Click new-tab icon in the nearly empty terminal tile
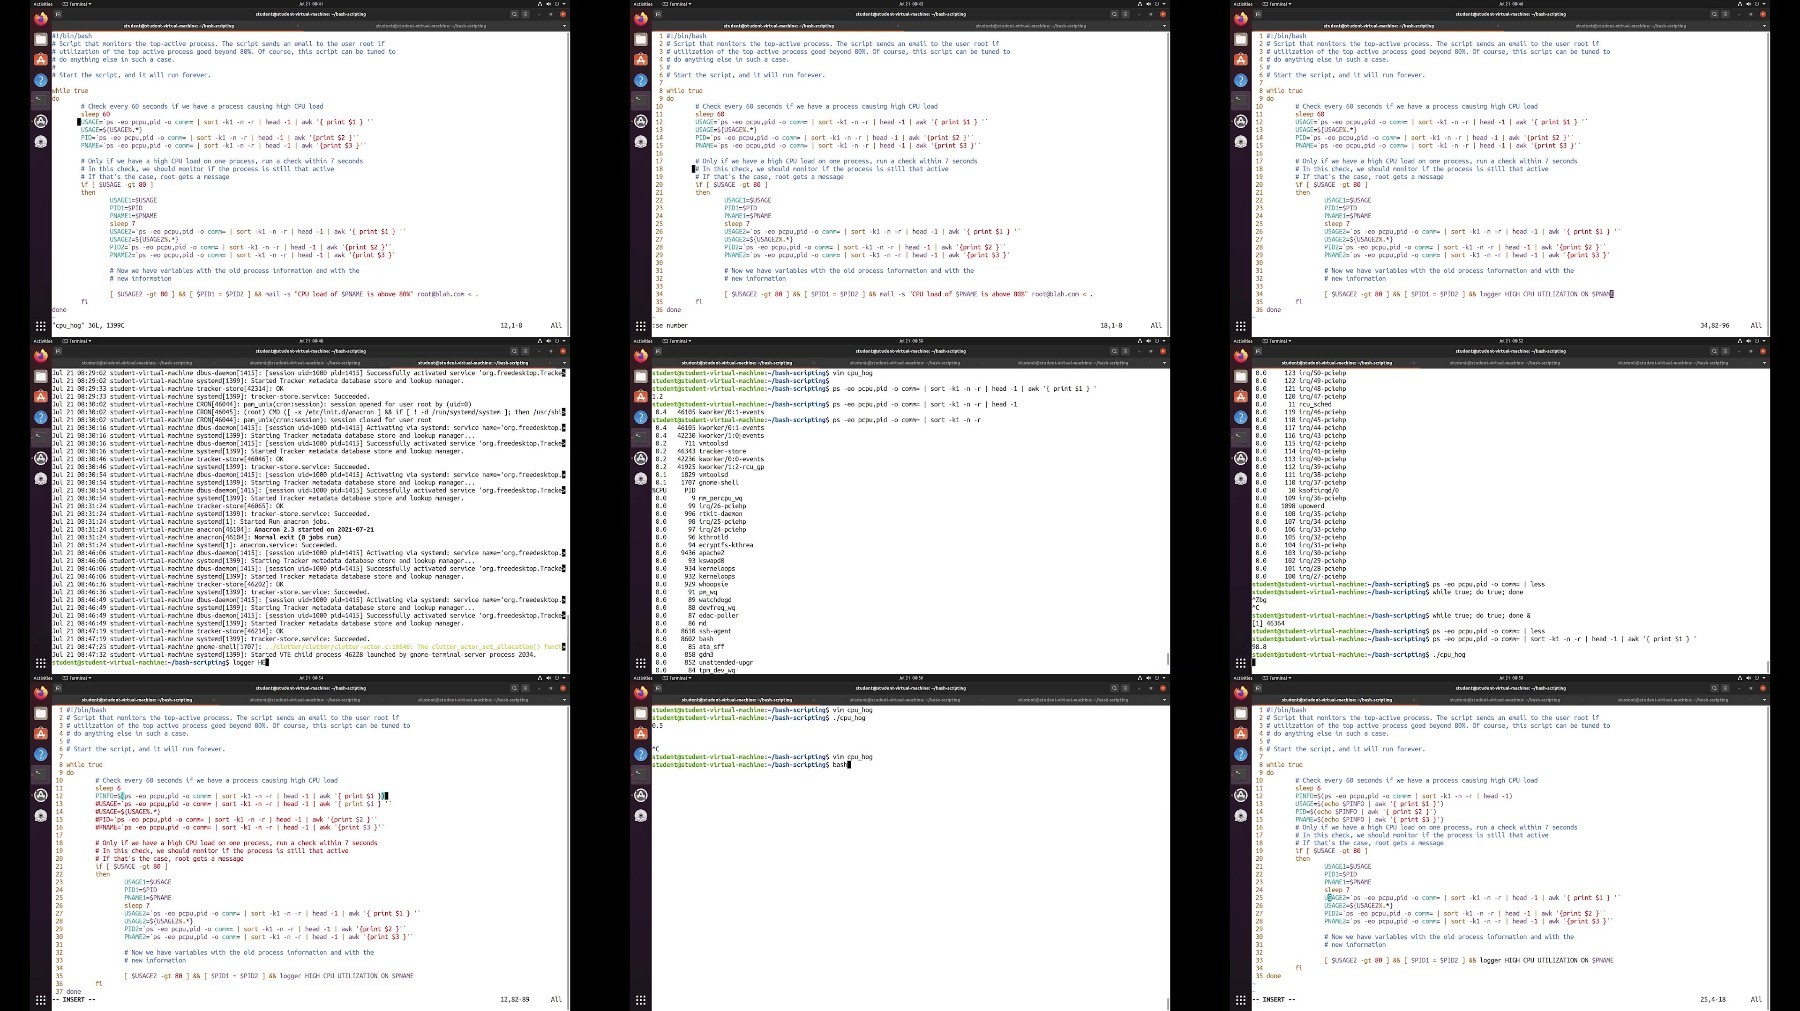The height and width of the screenshot is (1011, 1800). point(658,688)
